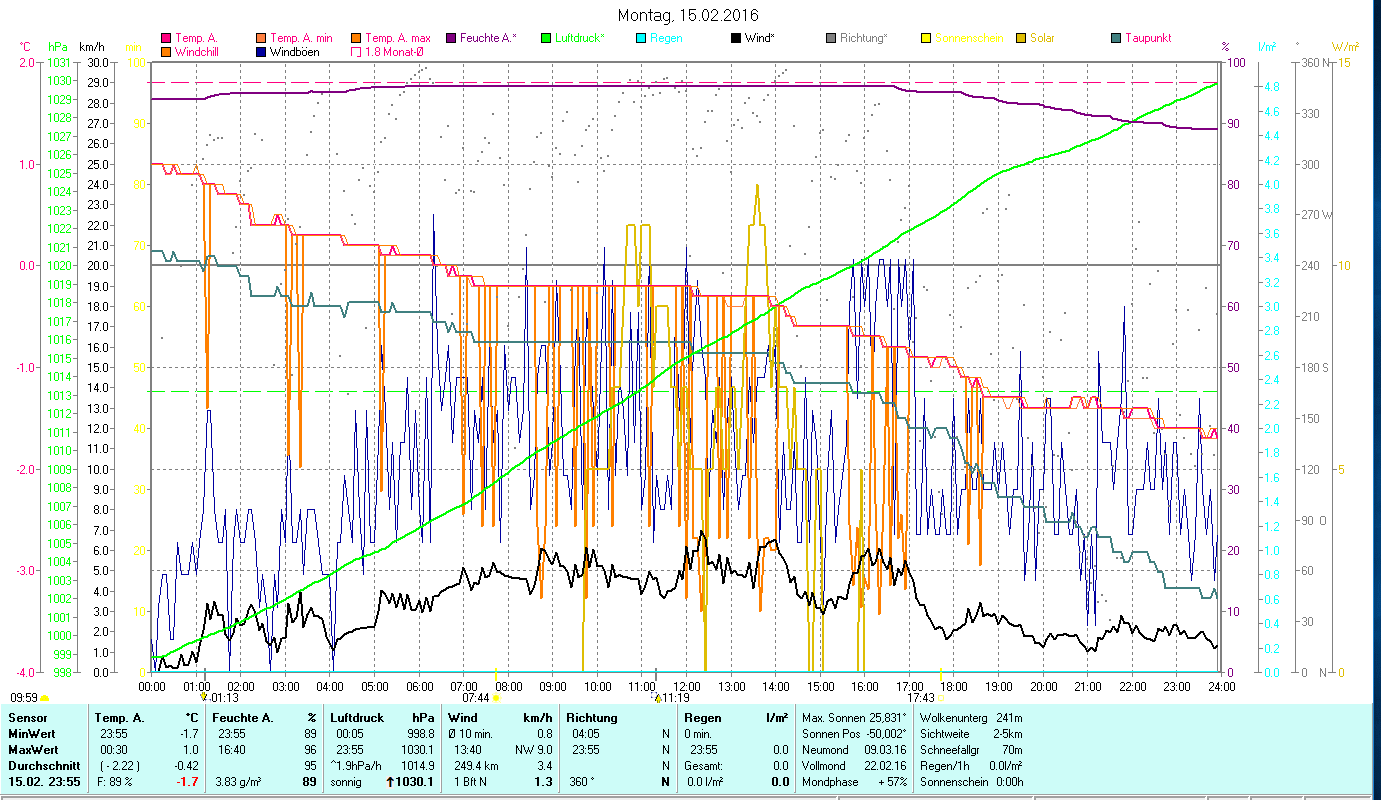Click the moon marker beside 01:13
This screenshot has width=1381, height=800.
(x=204, y=697)
